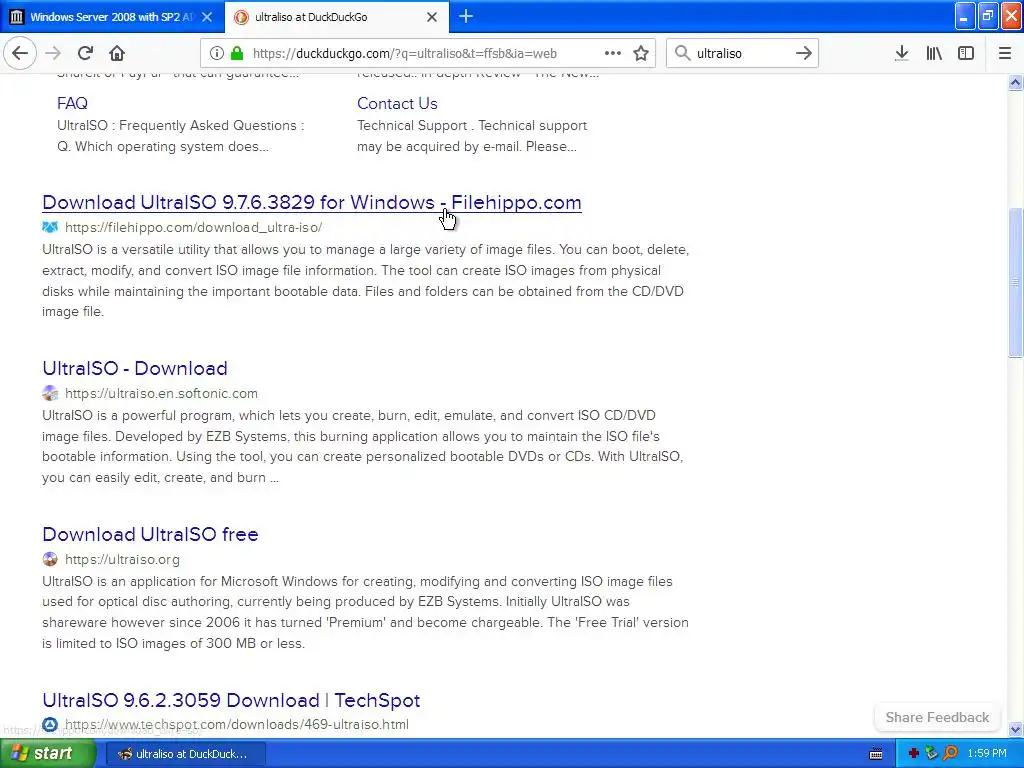Close the Windows Server 2008 tab
This screenshot has height=768, width=1024.
pos(207,17)
